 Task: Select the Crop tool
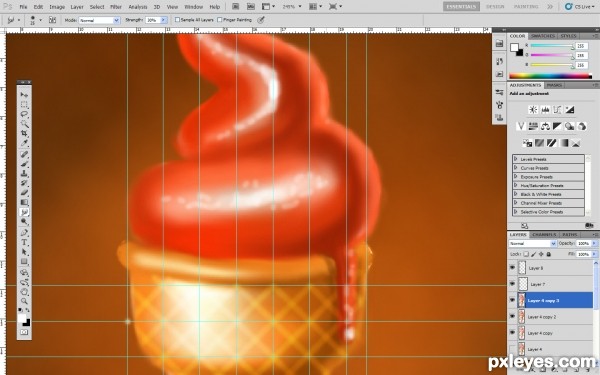coord(24,133)
